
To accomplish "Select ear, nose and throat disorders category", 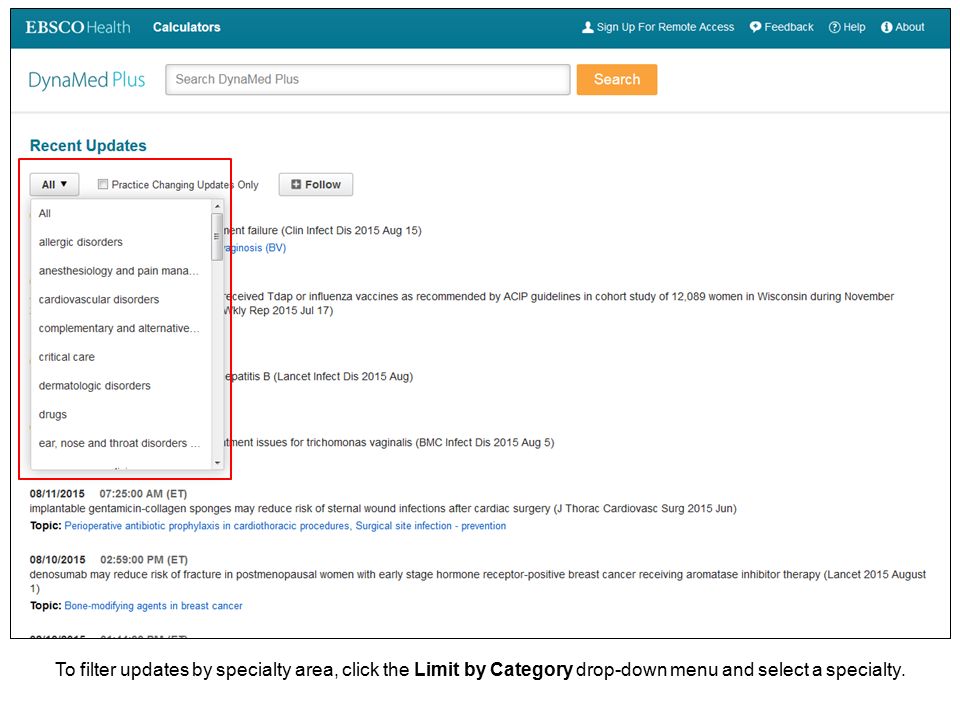I will [x=119, y=443].
